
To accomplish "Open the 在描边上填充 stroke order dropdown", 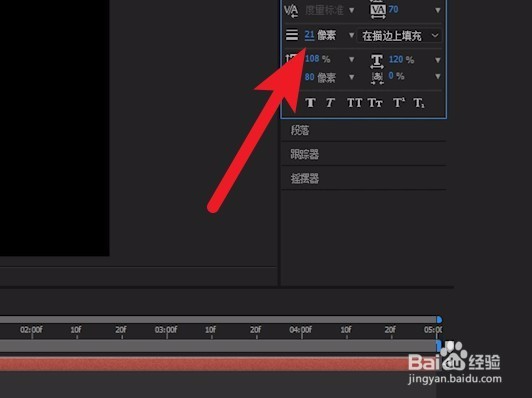I will (x=400, y=36).
